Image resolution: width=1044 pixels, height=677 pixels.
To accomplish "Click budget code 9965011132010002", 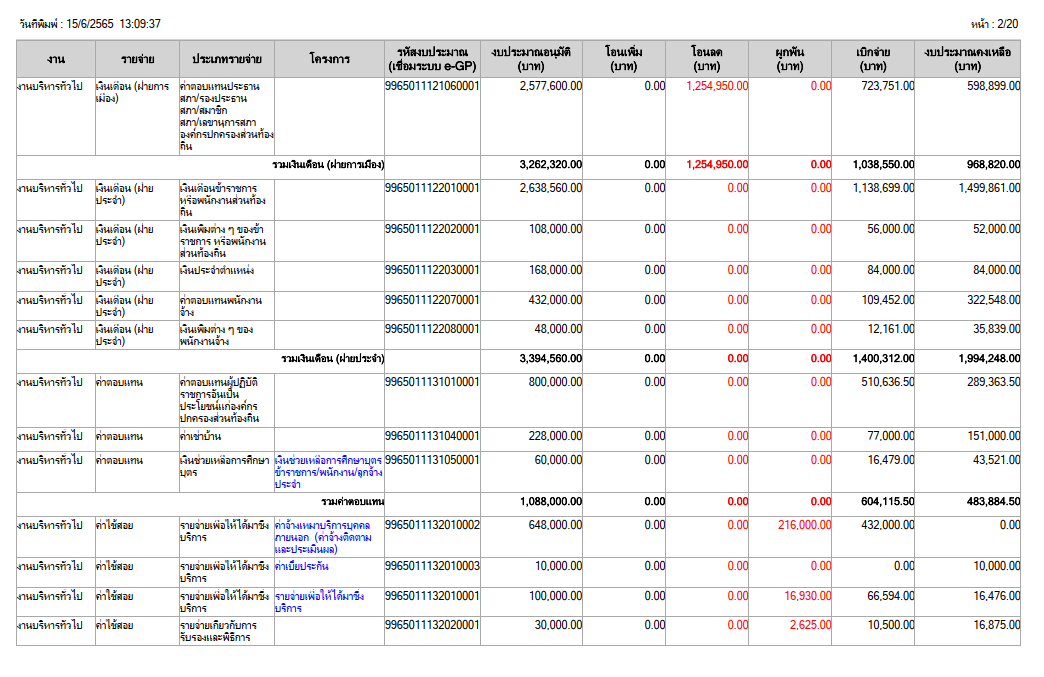I will click(x=432, y=525).
